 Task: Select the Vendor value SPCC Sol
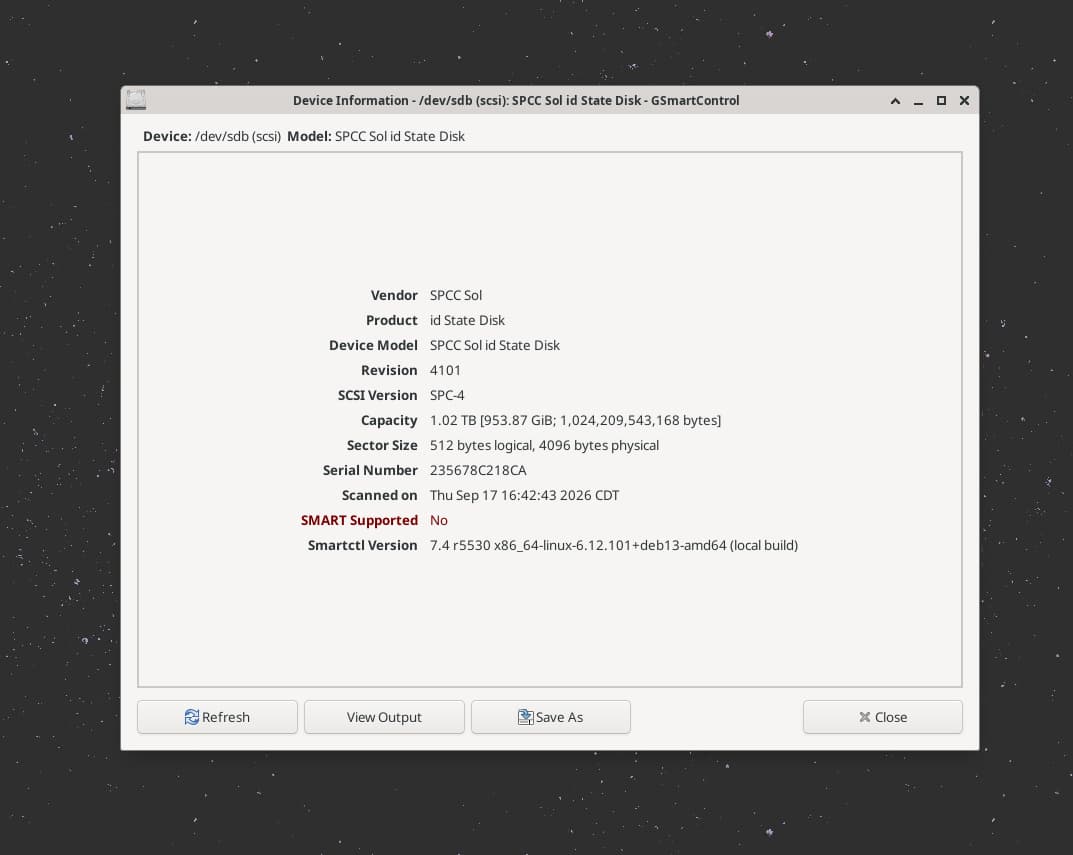[x=456, y=295]
